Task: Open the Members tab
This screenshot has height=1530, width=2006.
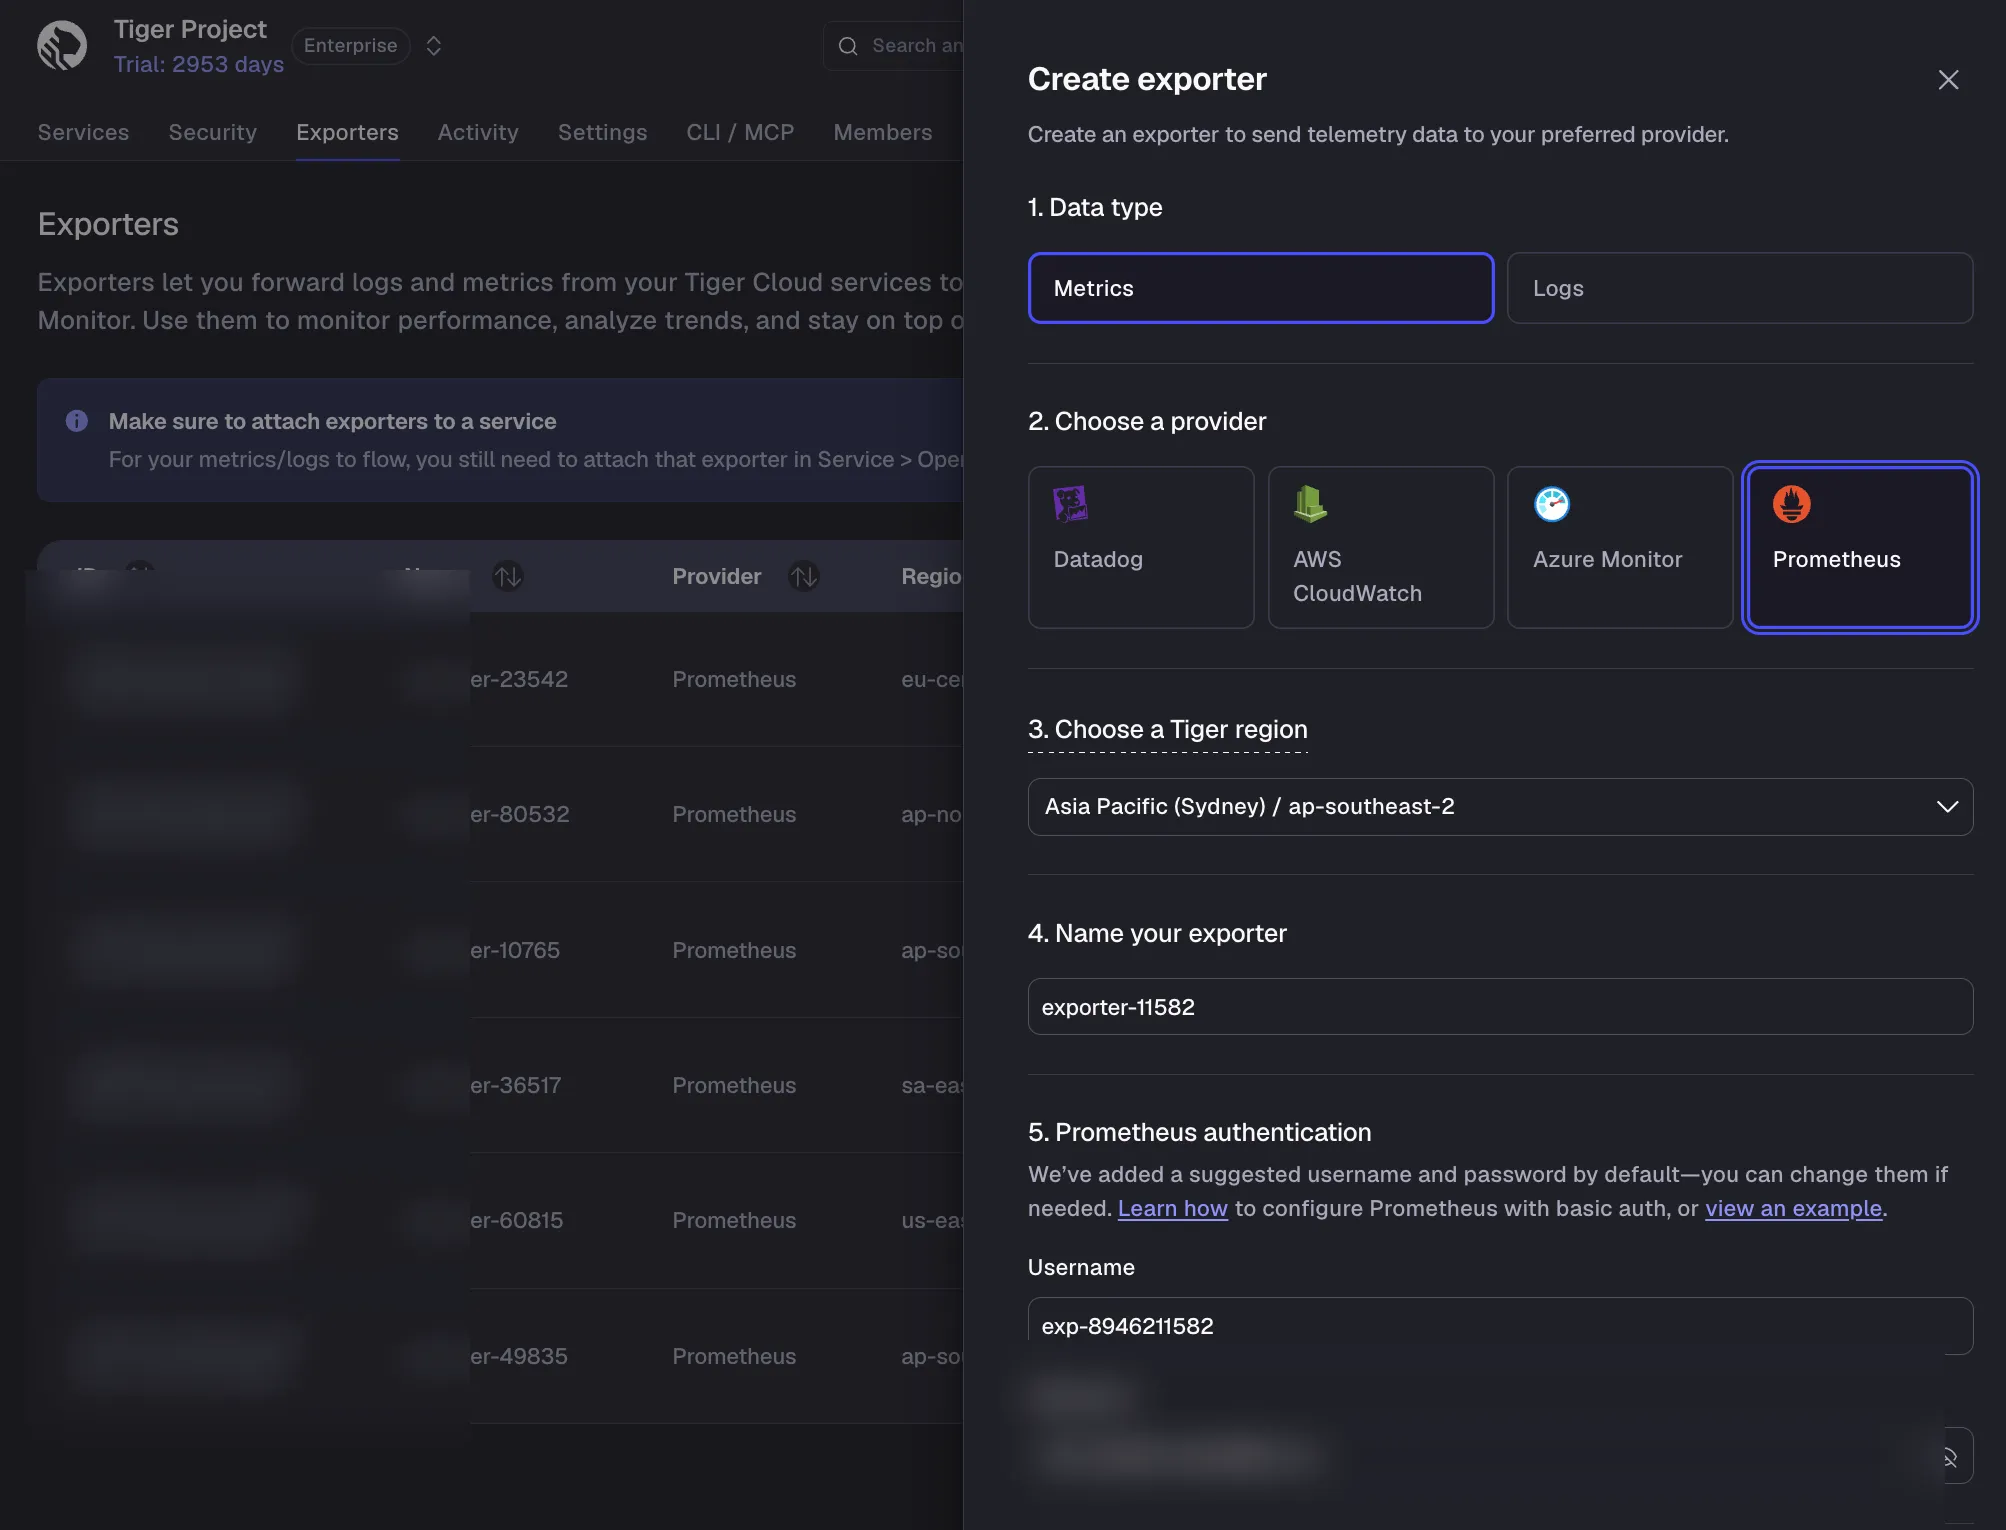Action: [x=882, y=132]
